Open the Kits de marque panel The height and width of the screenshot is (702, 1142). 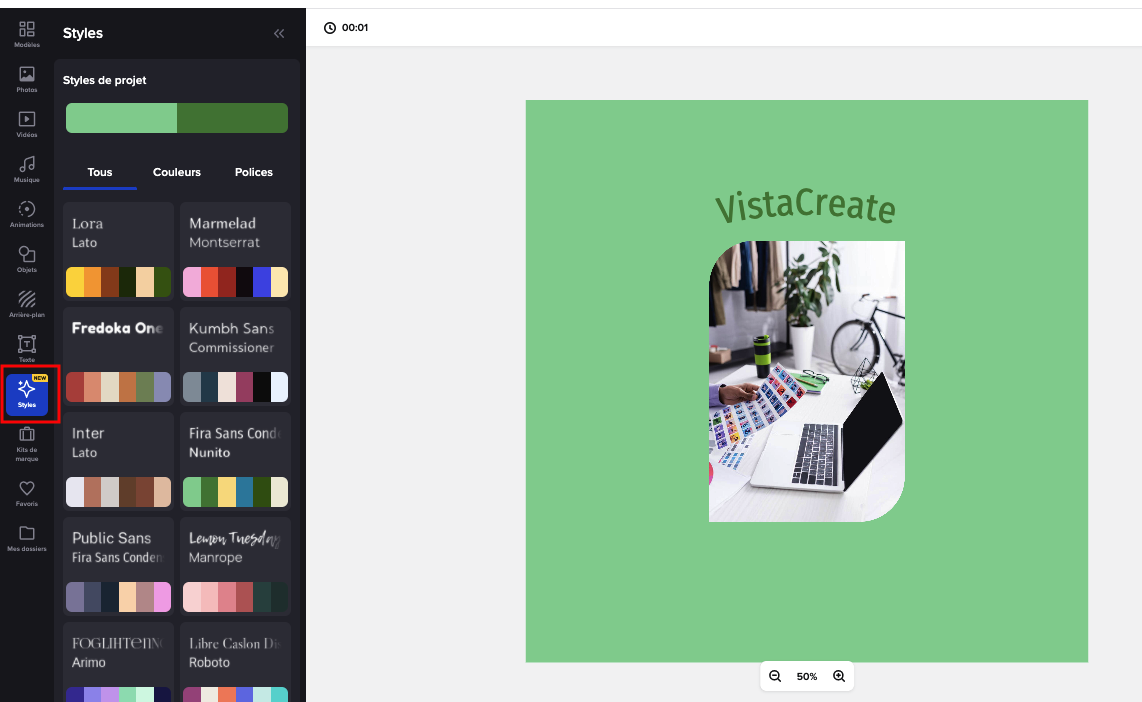tap(27, 444)
